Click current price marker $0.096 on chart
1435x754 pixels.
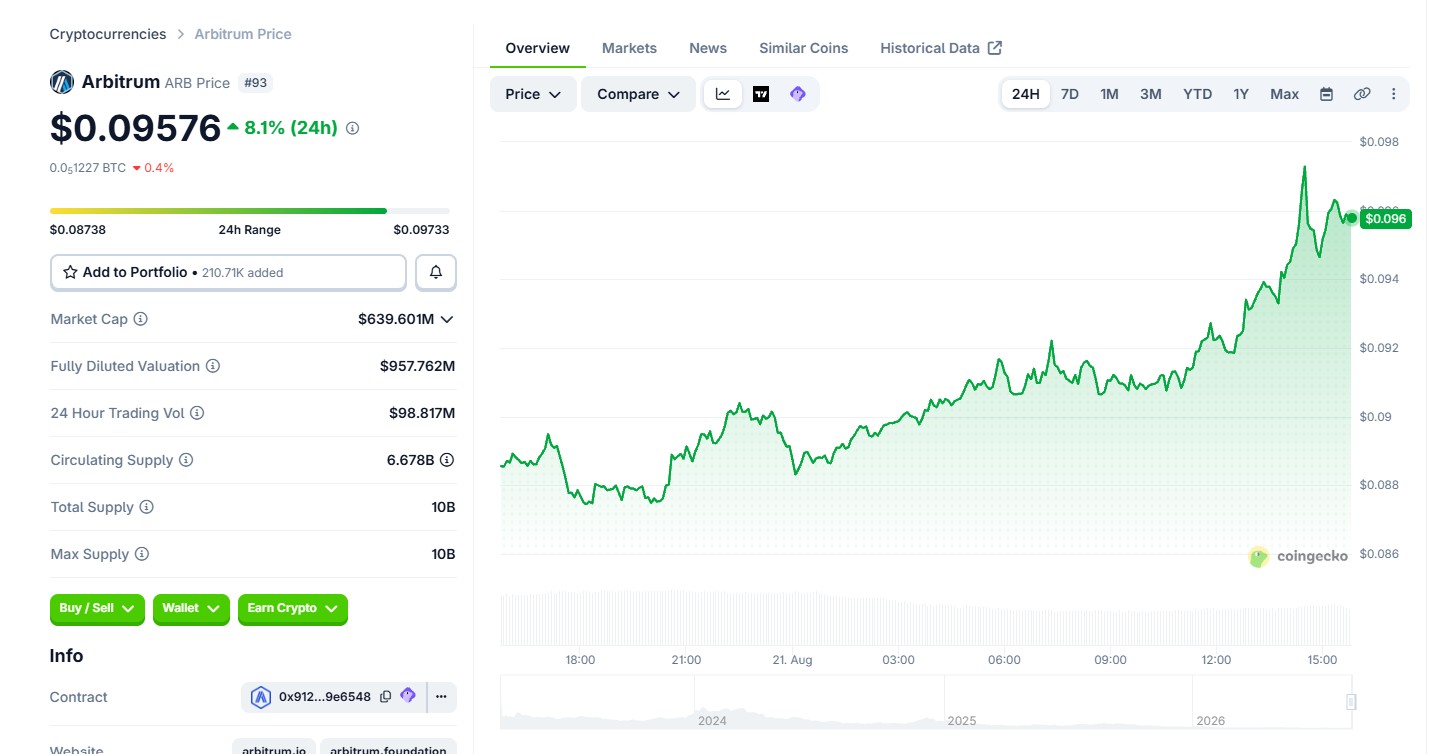coord(1385,218)
